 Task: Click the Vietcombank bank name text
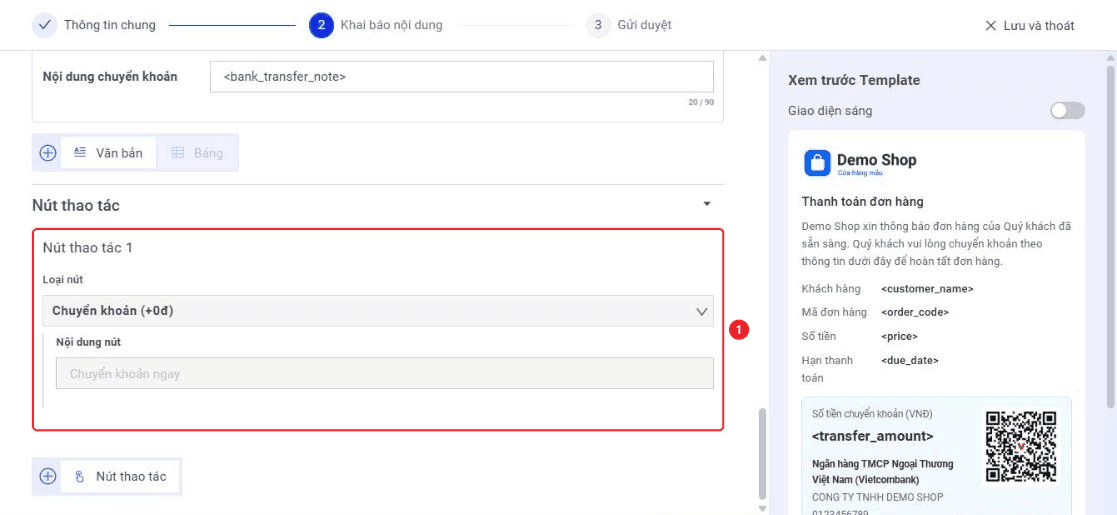point(882,472)
